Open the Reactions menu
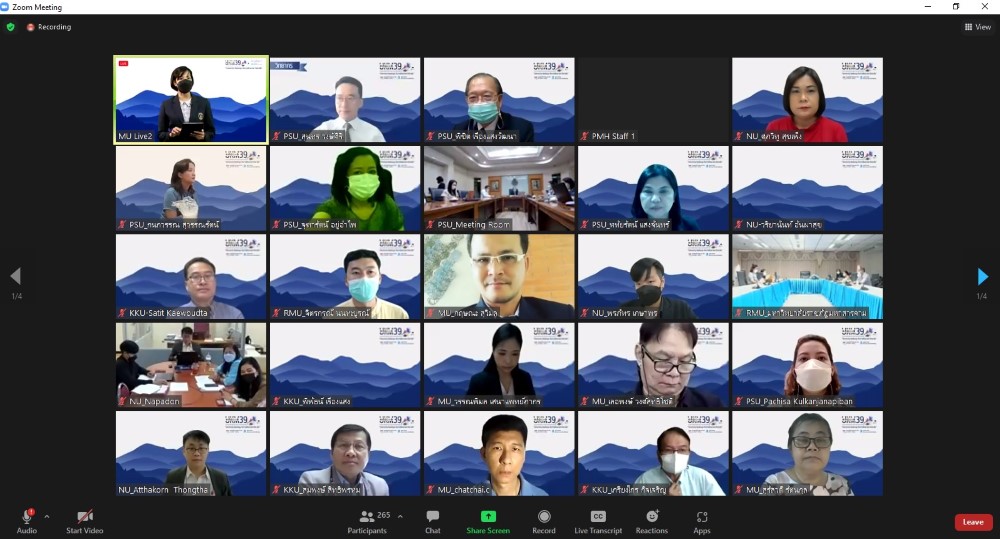This screenshot has width=1000, height=539. pos(651,520)
